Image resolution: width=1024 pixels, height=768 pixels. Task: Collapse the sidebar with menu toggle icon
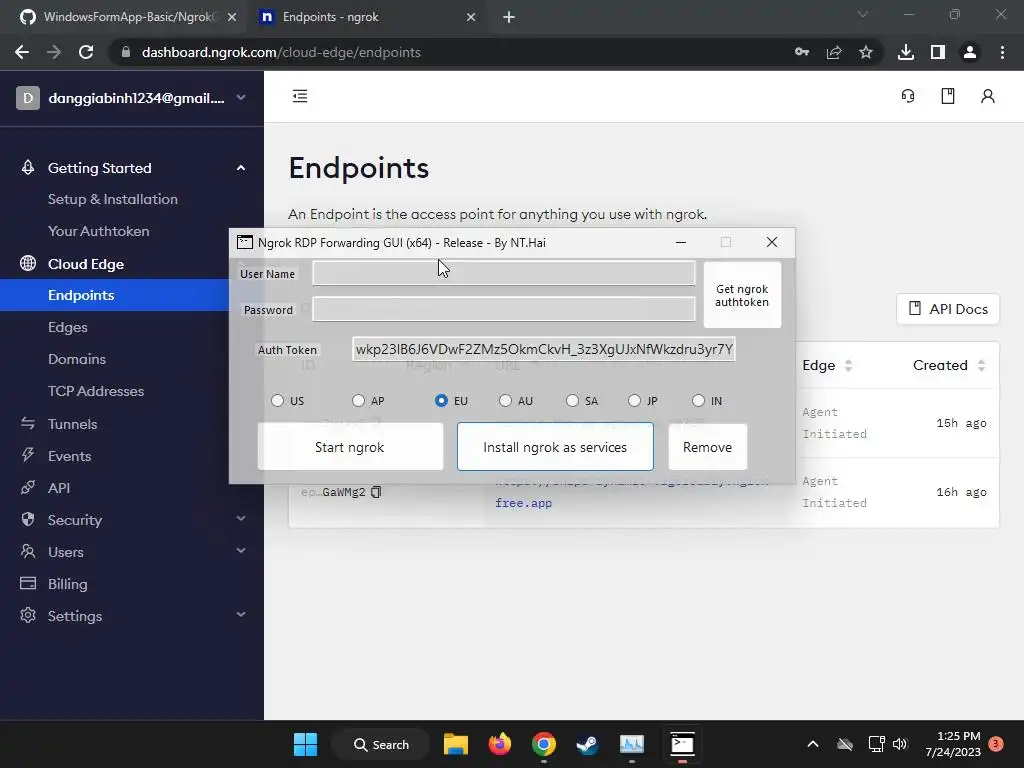click(x=300, y=96)
